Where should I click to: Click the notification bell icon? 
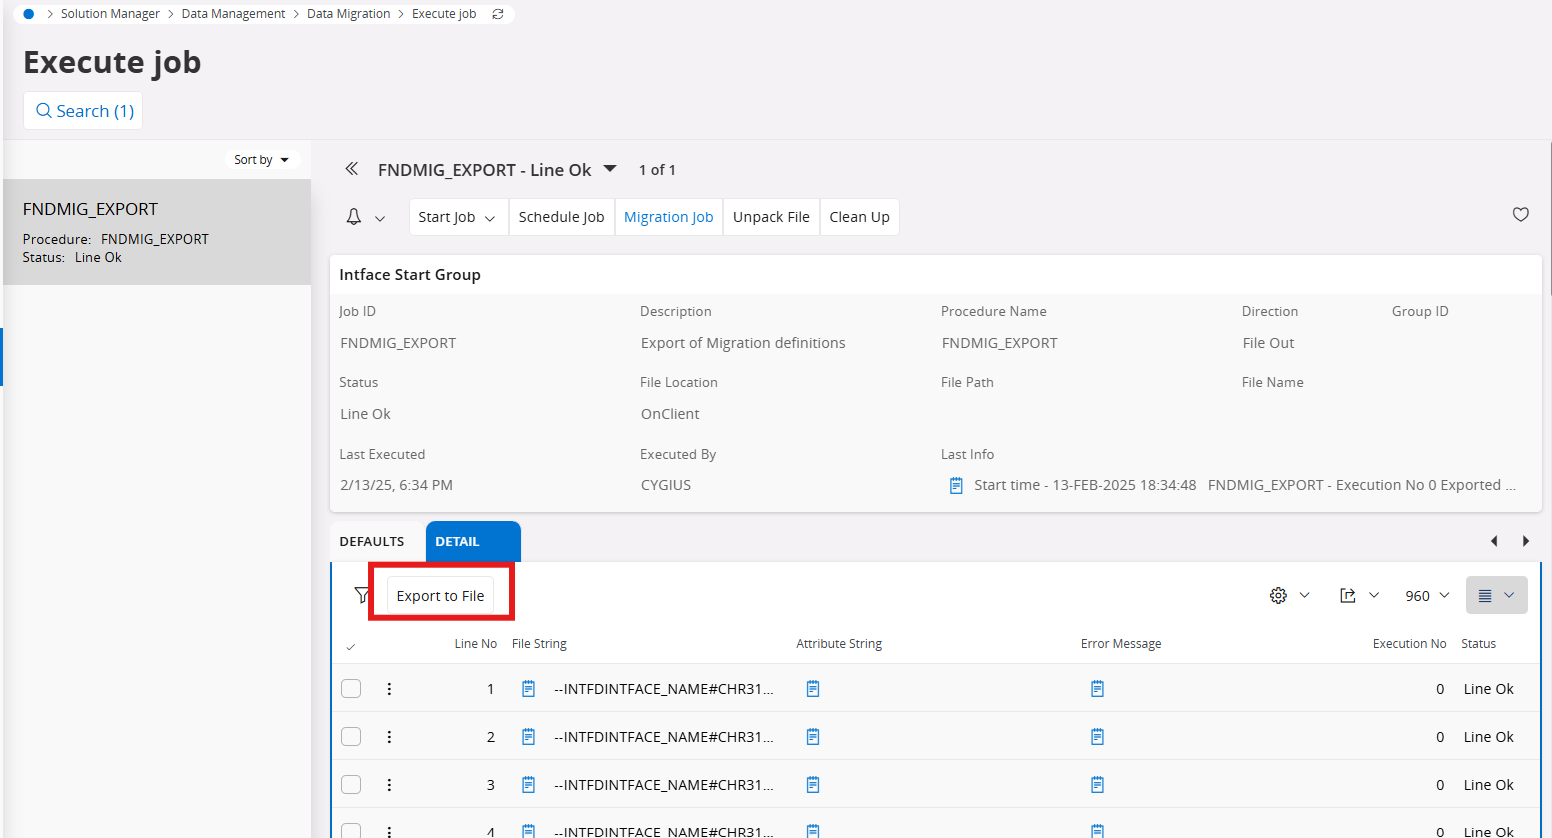tap(354, 217)
